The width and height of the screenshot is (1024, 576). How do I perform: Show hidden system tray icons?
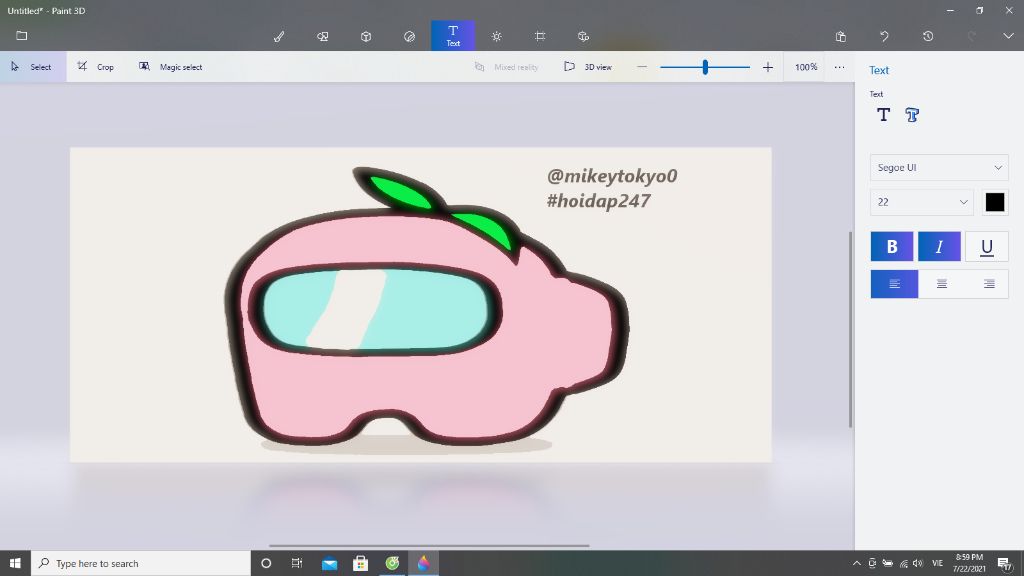857,563
